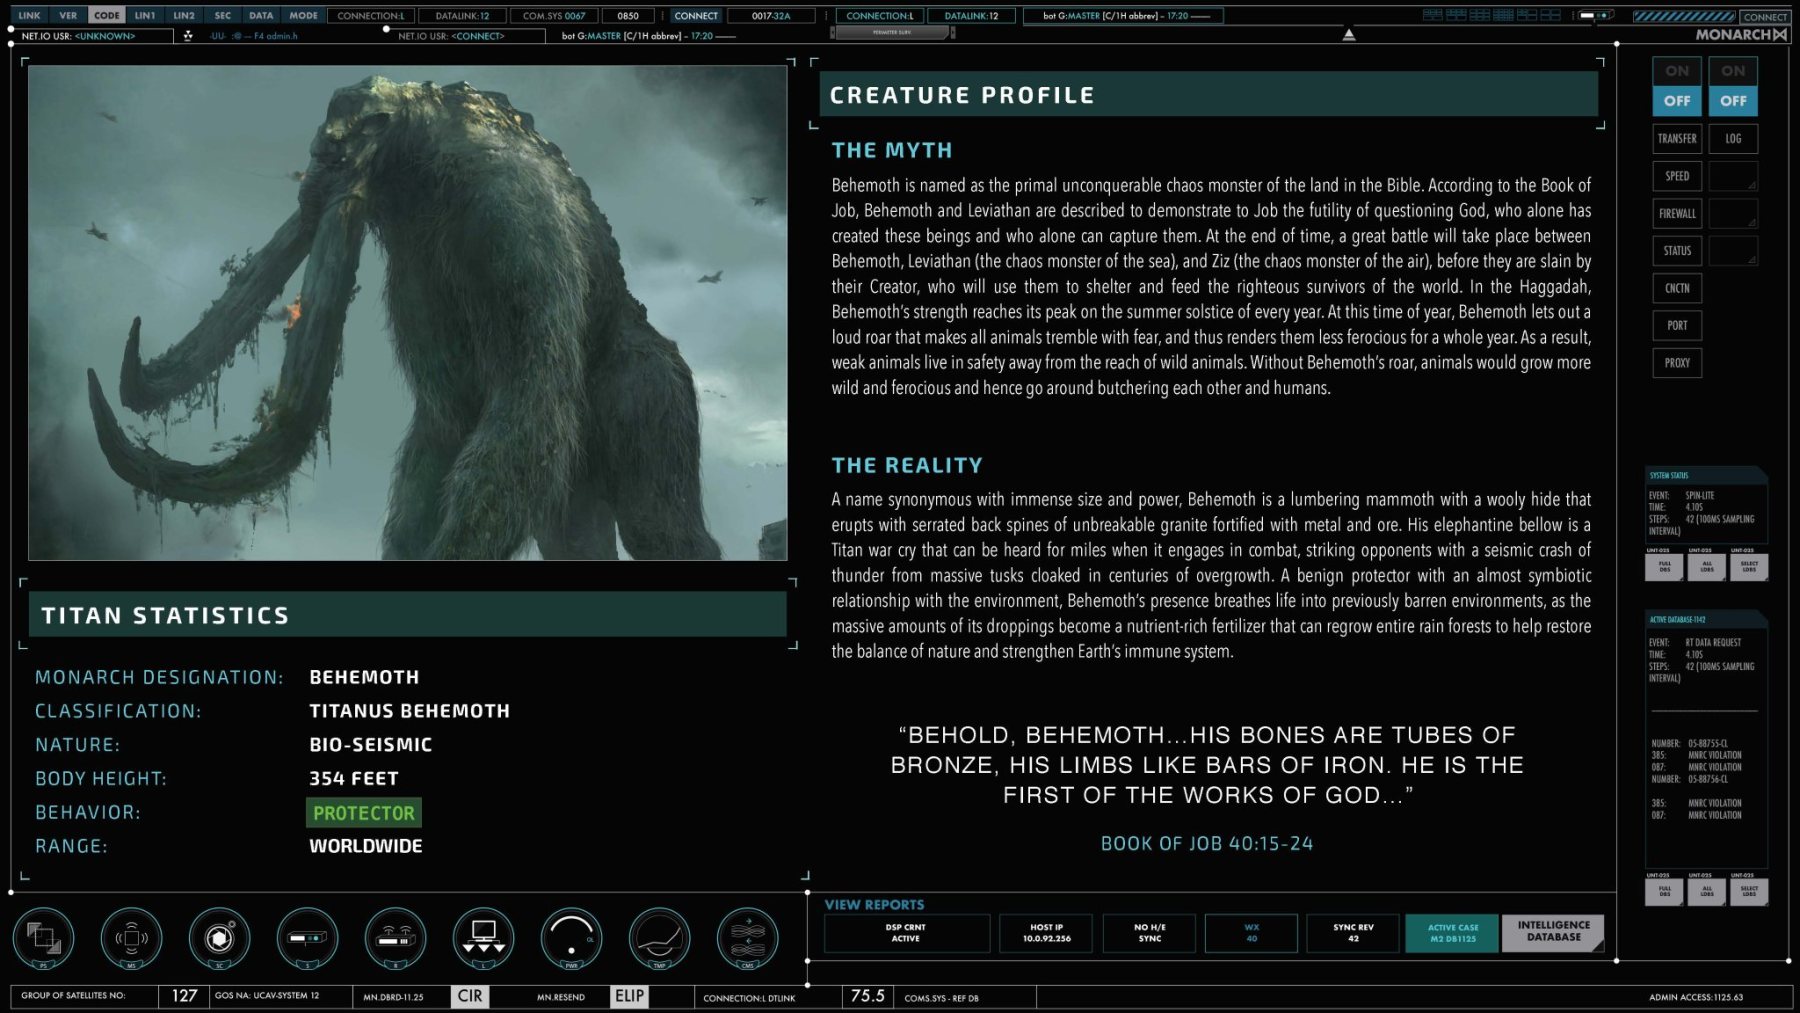Select the SEC tab in top bar
Screen dimensions: 1800x1013
point(222,15)
